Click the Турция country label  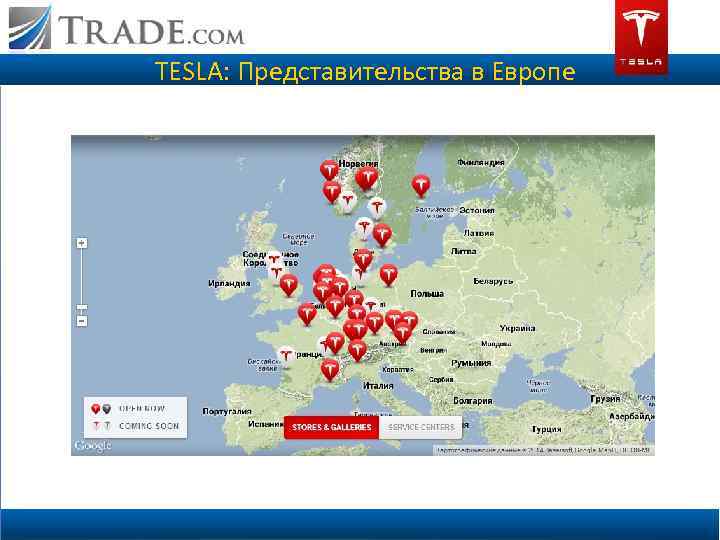point(546,429)
